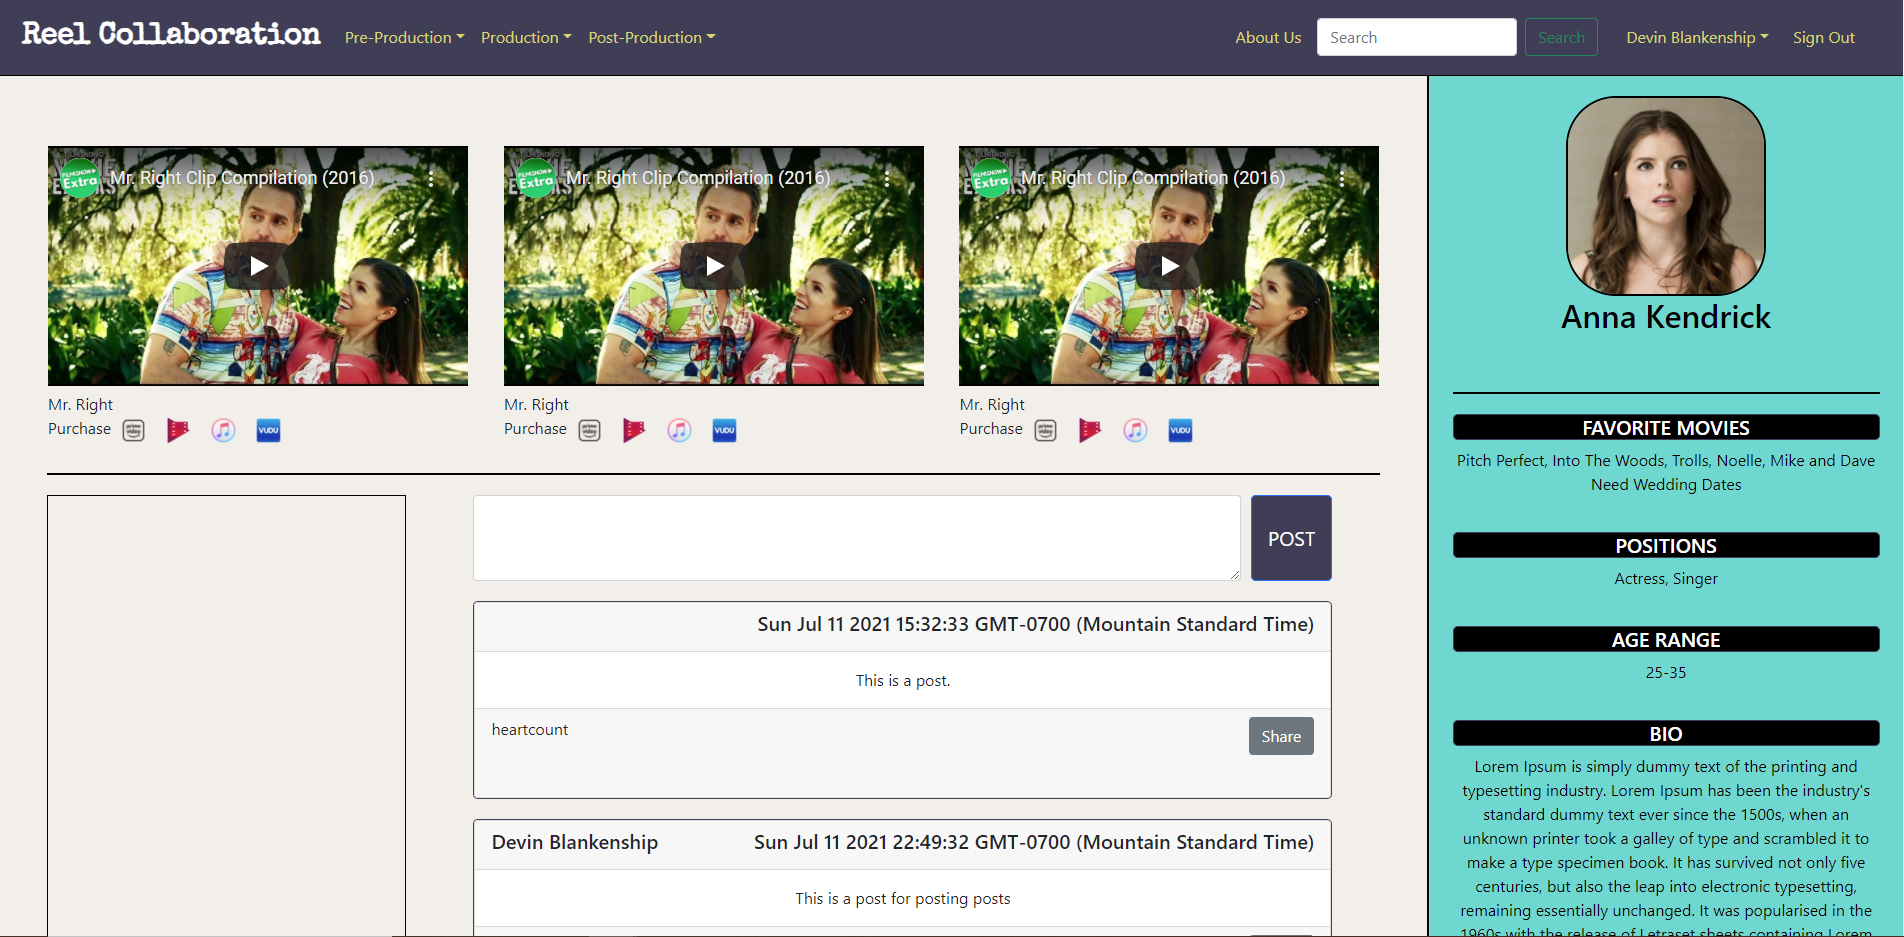This screenshot has width=1904, height=937.
Task: Open Google Play Movies icon under third video
Action: (x=1090, y=430)
